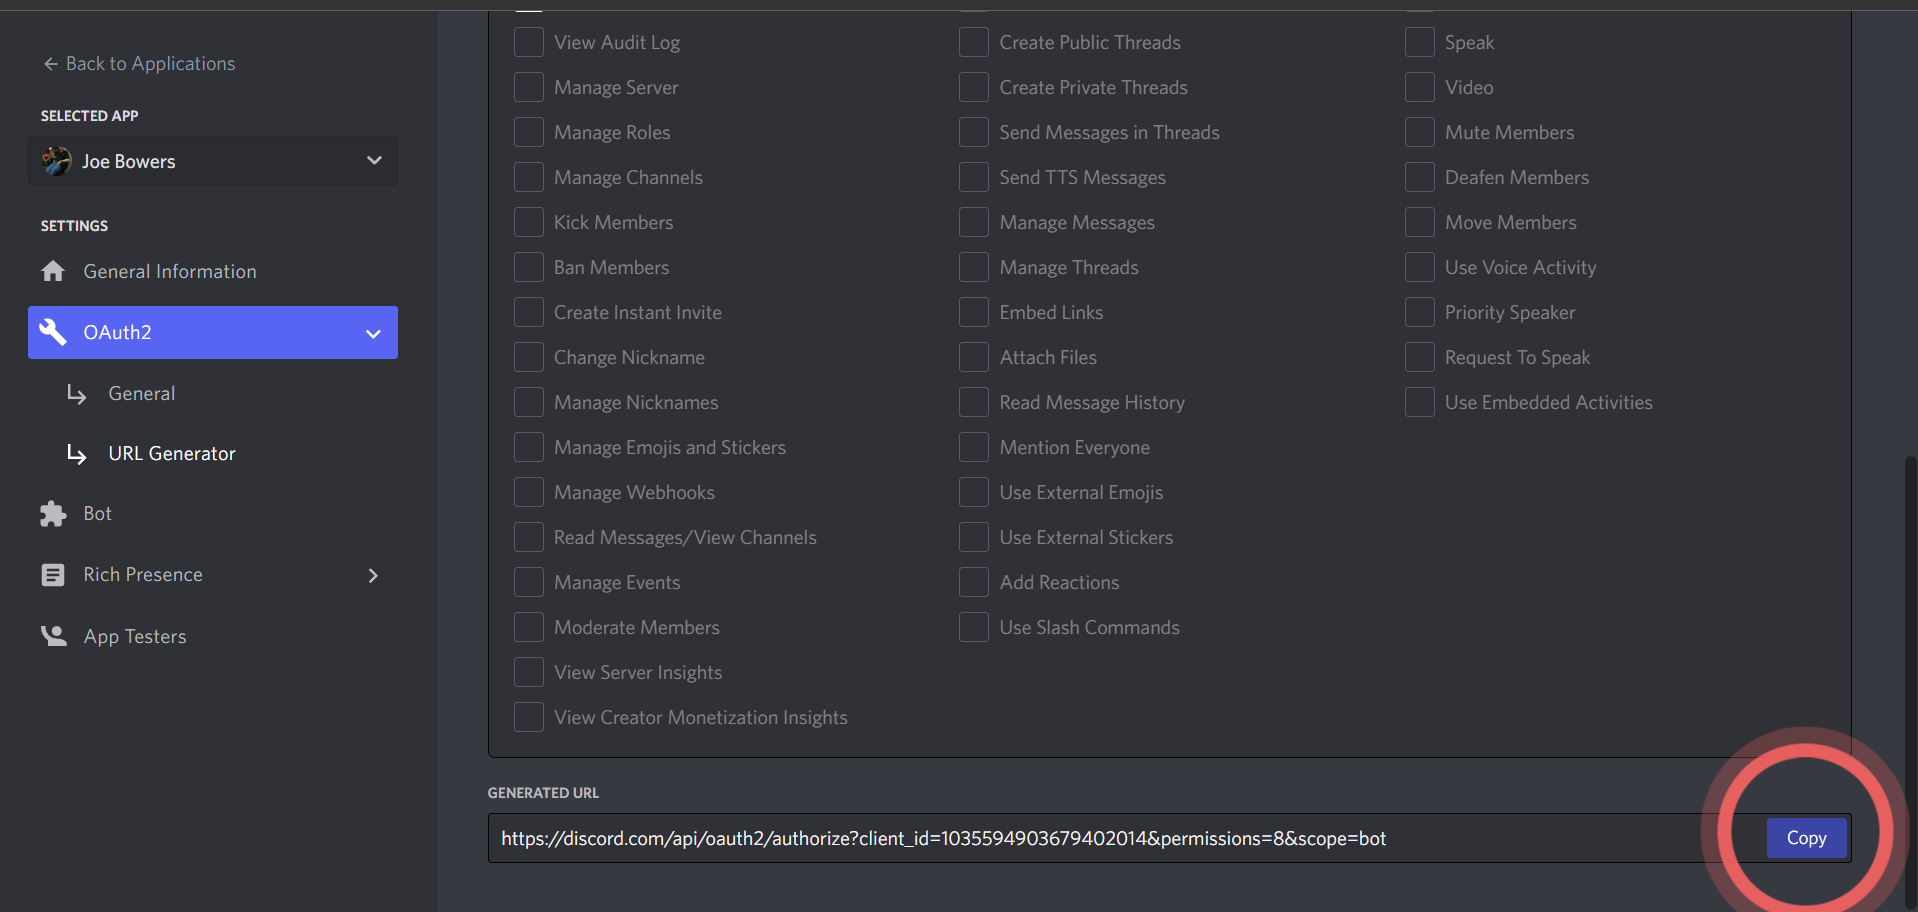1918x912 pixels.
Task: Enable Use External Emojis
Action: [x=974, y=492]
